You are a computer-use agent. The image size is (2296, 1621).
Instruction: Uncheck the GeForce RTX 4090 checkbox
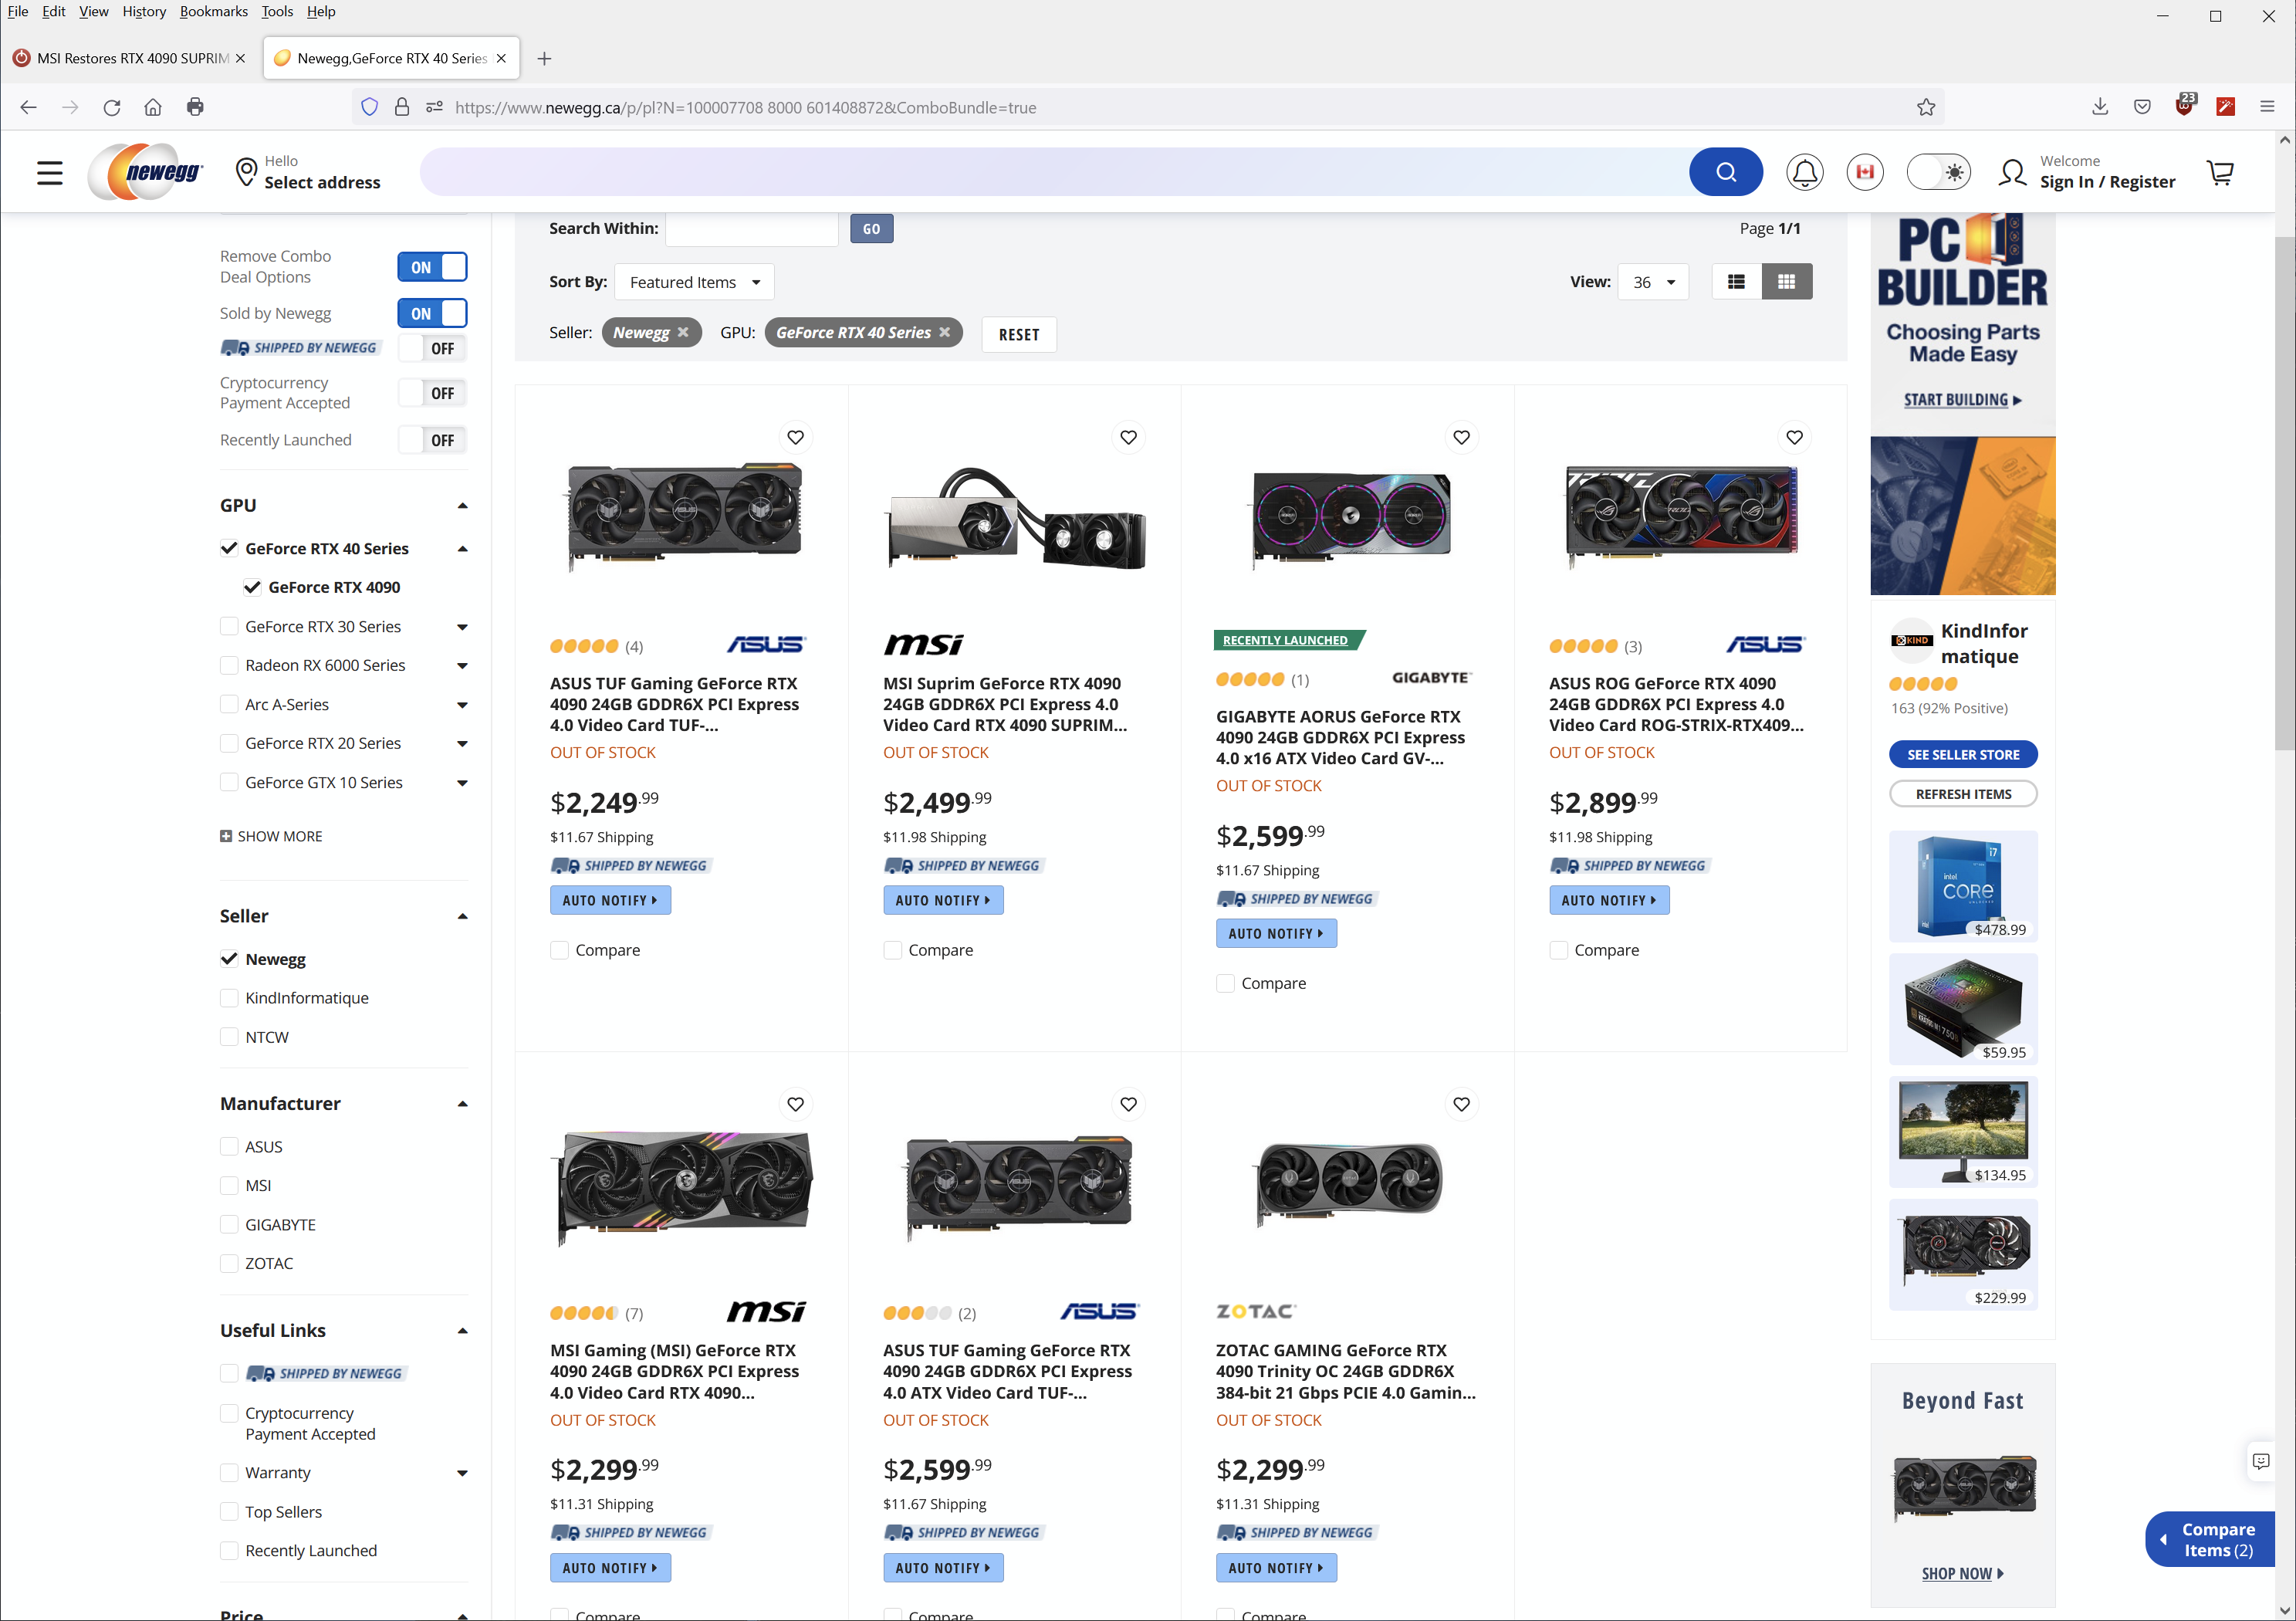click(252, 587)
